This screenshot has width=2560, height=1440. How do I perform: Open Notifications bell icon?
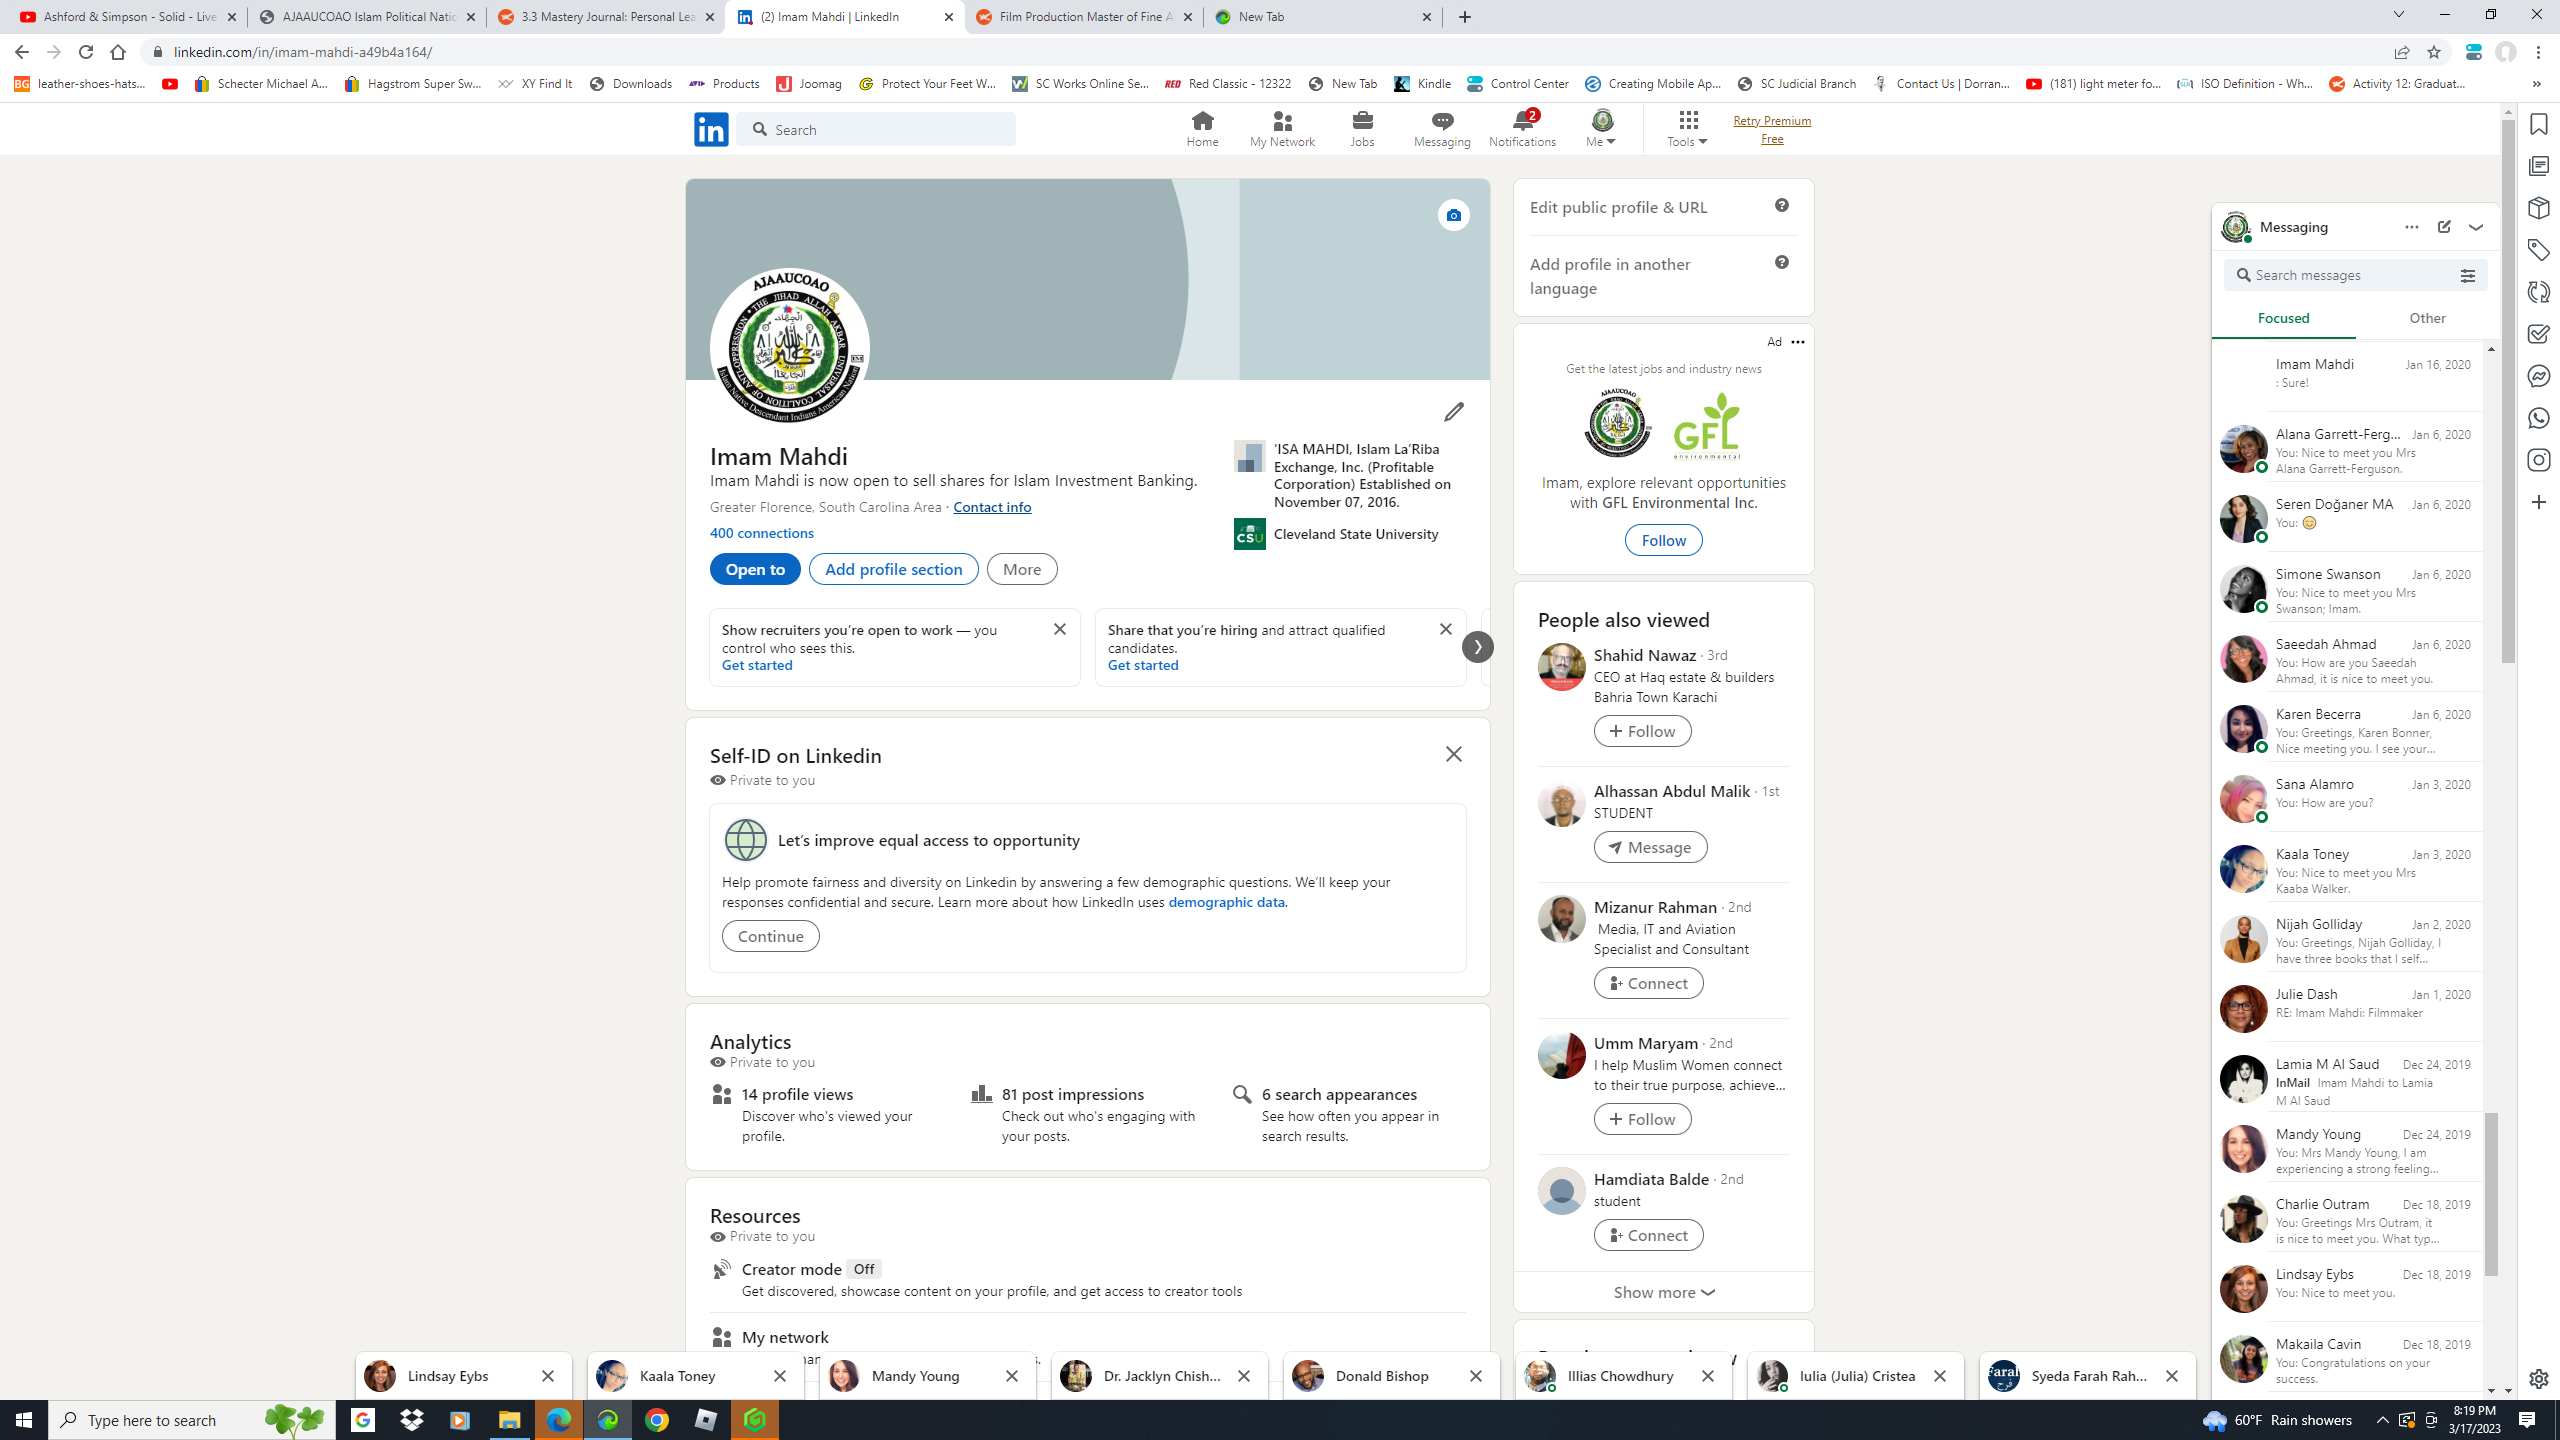pyautogui.click(x=1522, y=122)
